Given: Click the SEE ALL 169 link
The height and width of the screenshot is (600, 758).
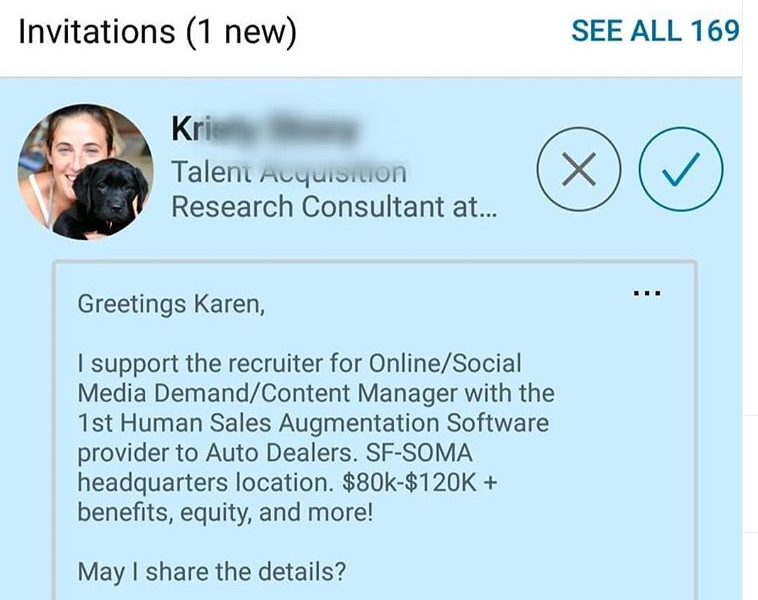Looking at the screenshot, I should point(654,31).
